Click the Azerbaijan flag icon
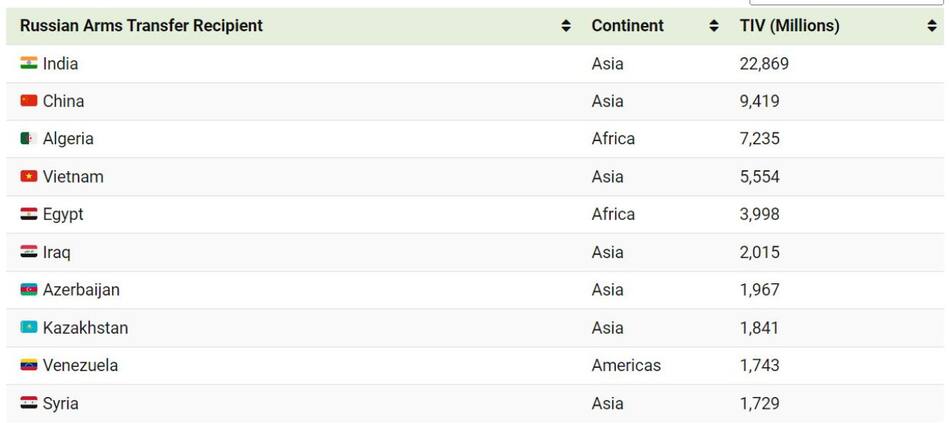 point(29,290)
